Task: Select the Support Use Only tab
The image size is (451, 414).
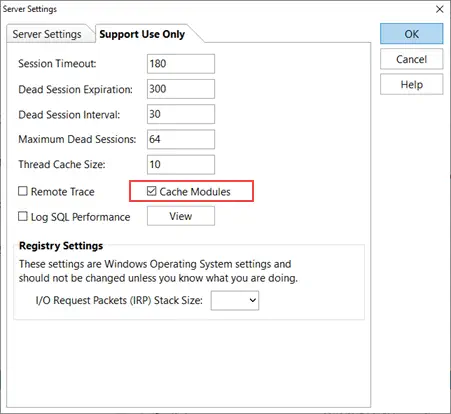Action: click(x=142, y=34)
